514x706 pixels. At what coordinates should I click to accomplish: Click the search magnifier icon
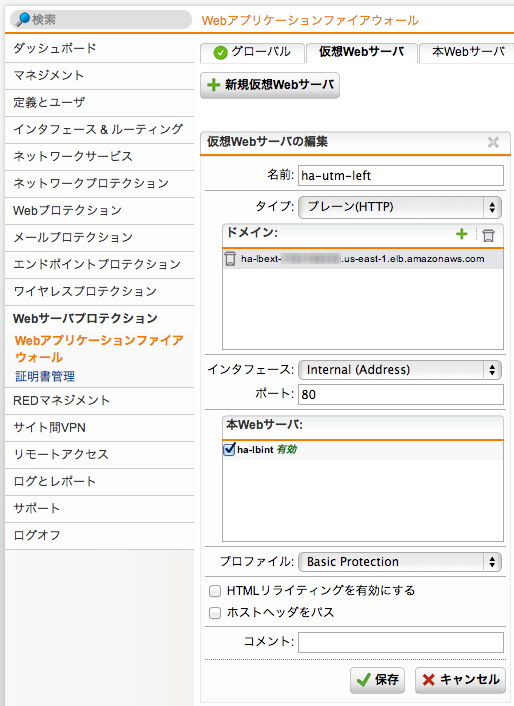[23, 19]
